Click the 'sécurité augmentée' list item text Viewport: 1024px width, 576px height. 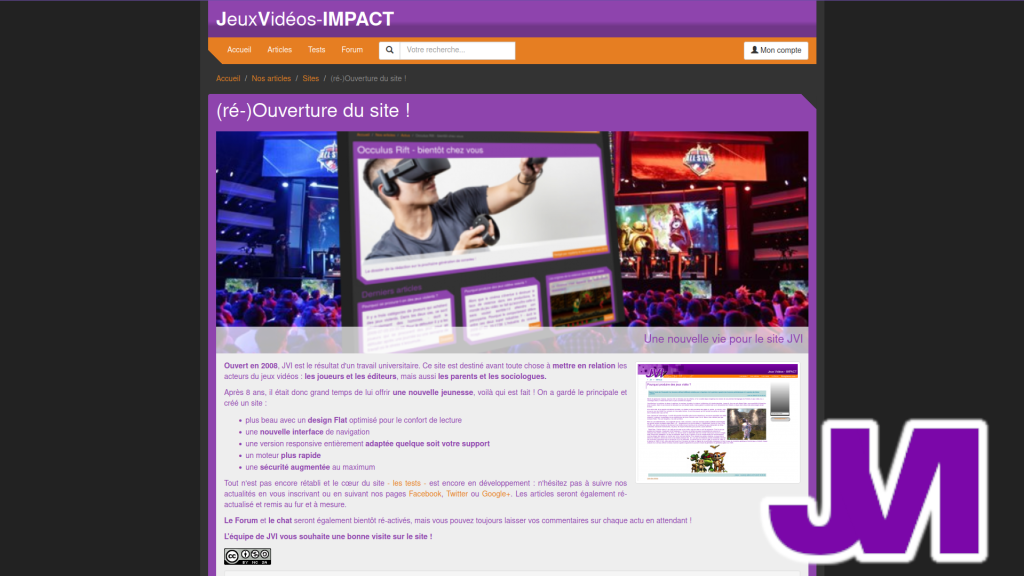pyautogui.click(x=295, y=467)
